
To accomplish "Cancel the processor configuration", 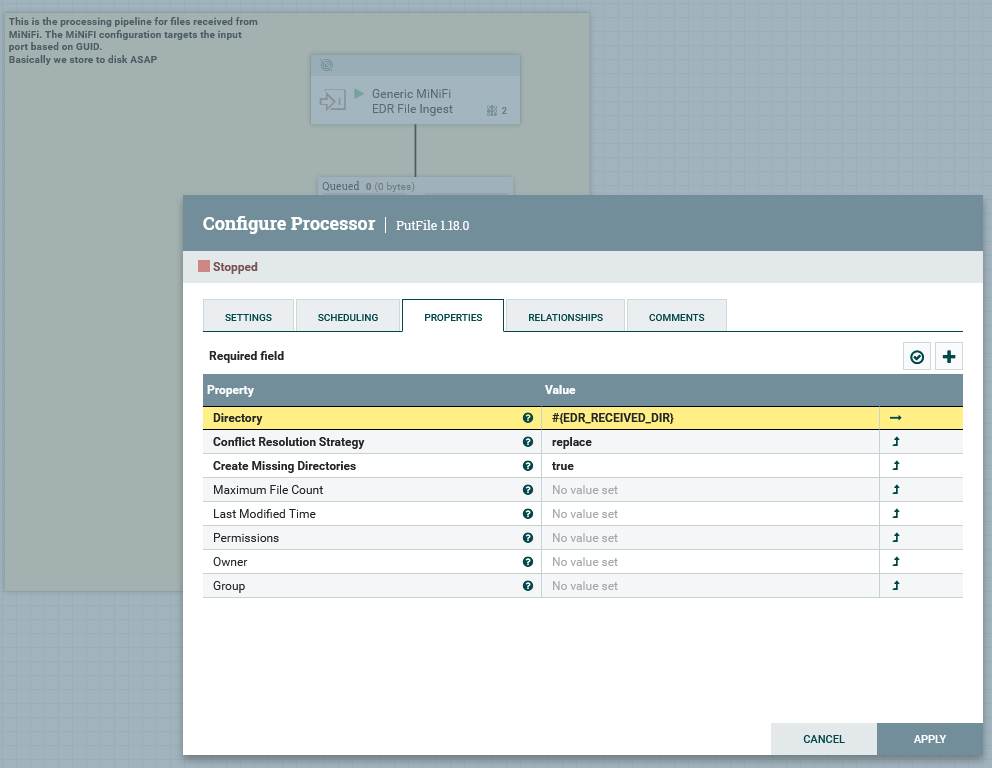I will (823, 739).
